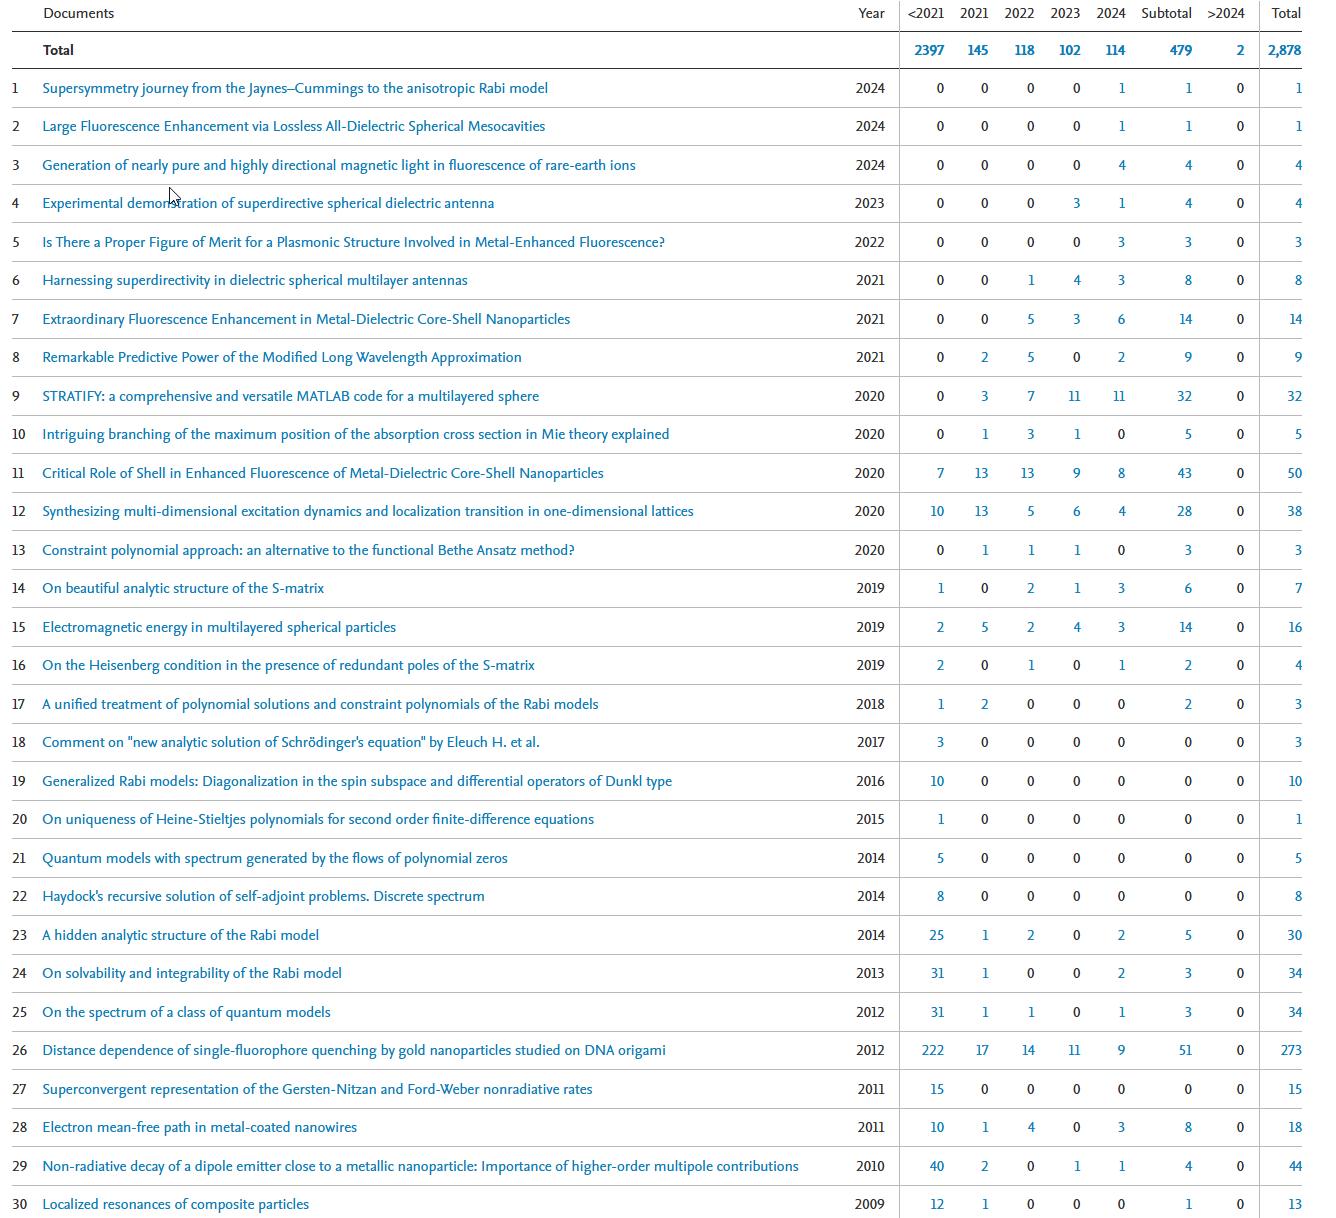Click <2021 citations 15 in Superconvergent representation row
Viewport: 1336px width, 1218px height.
coord(937,1089)
